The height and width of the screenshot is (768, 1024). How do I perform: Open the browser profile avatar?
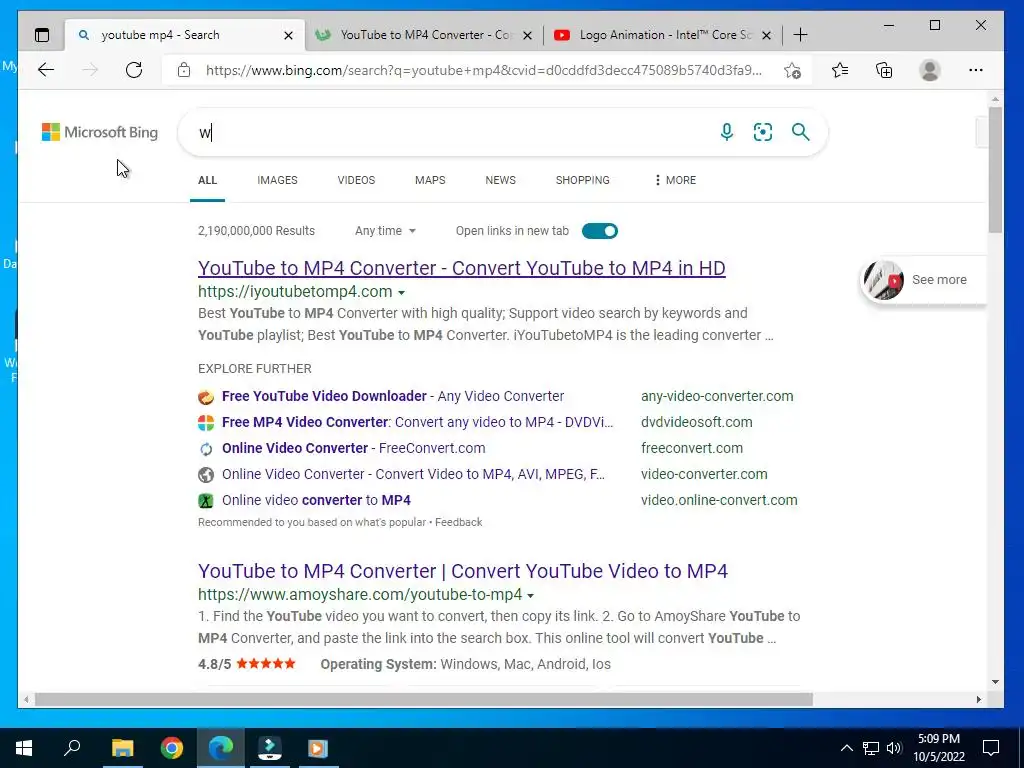(929, 70)
